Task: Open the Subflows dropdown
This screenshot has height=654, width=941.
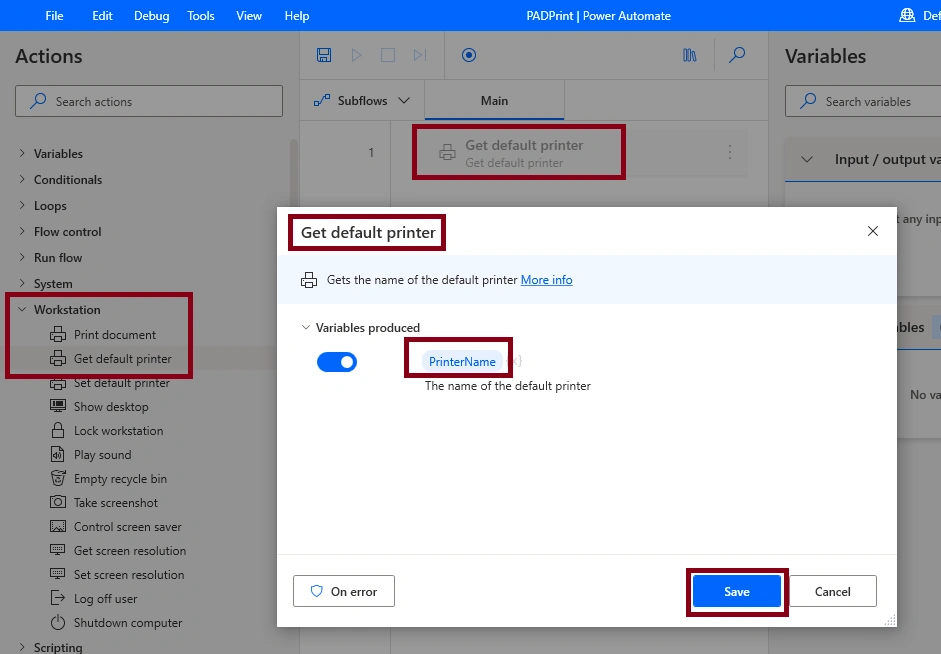Action: [362, 101]
